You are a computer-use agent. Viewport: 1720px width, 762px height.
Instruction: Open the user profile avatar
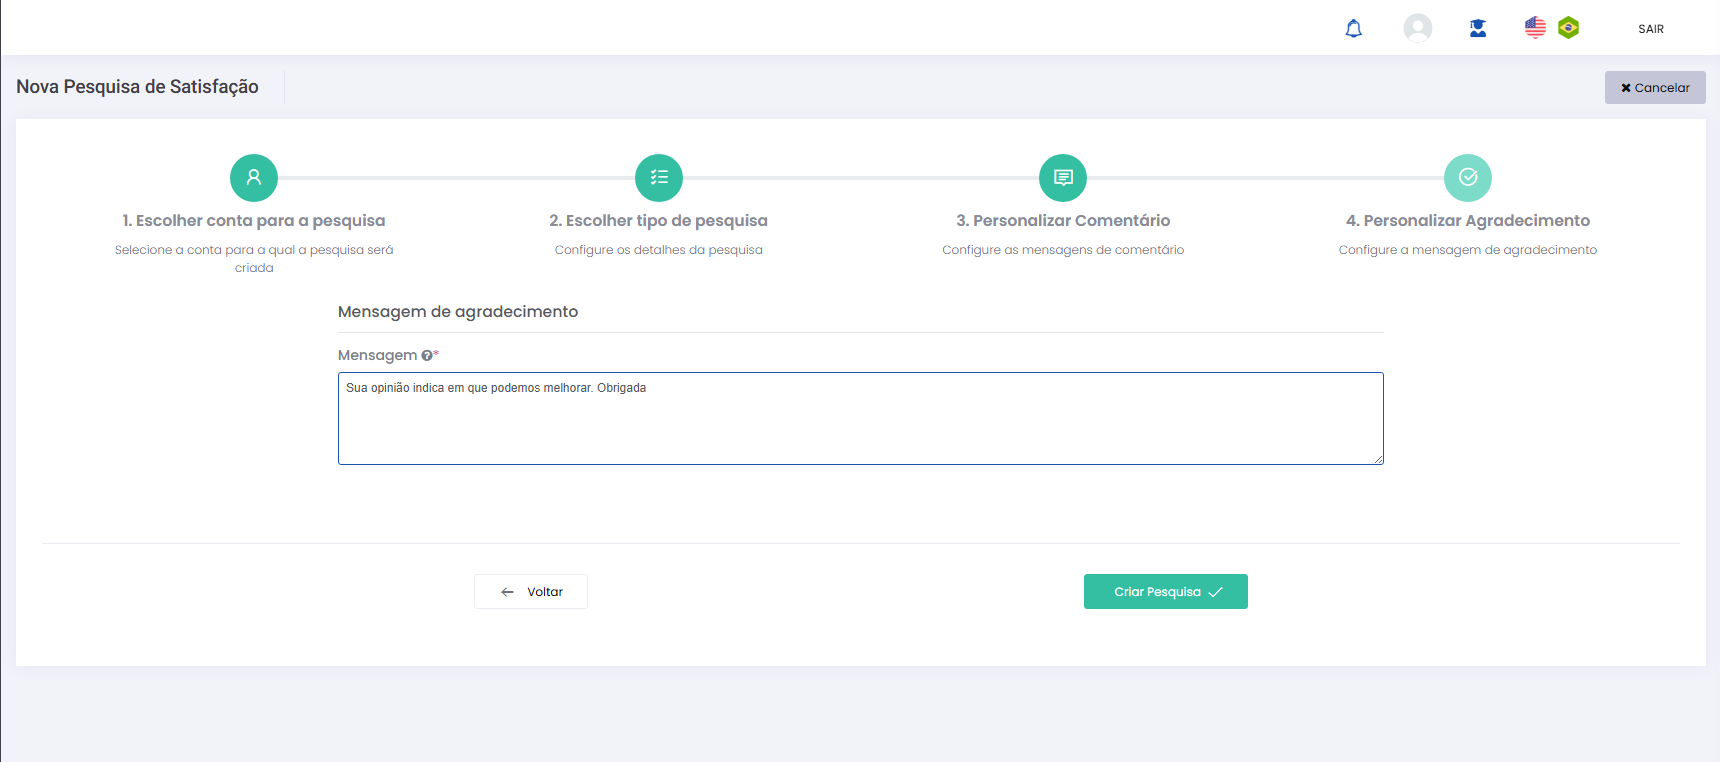click(1417, 28)
